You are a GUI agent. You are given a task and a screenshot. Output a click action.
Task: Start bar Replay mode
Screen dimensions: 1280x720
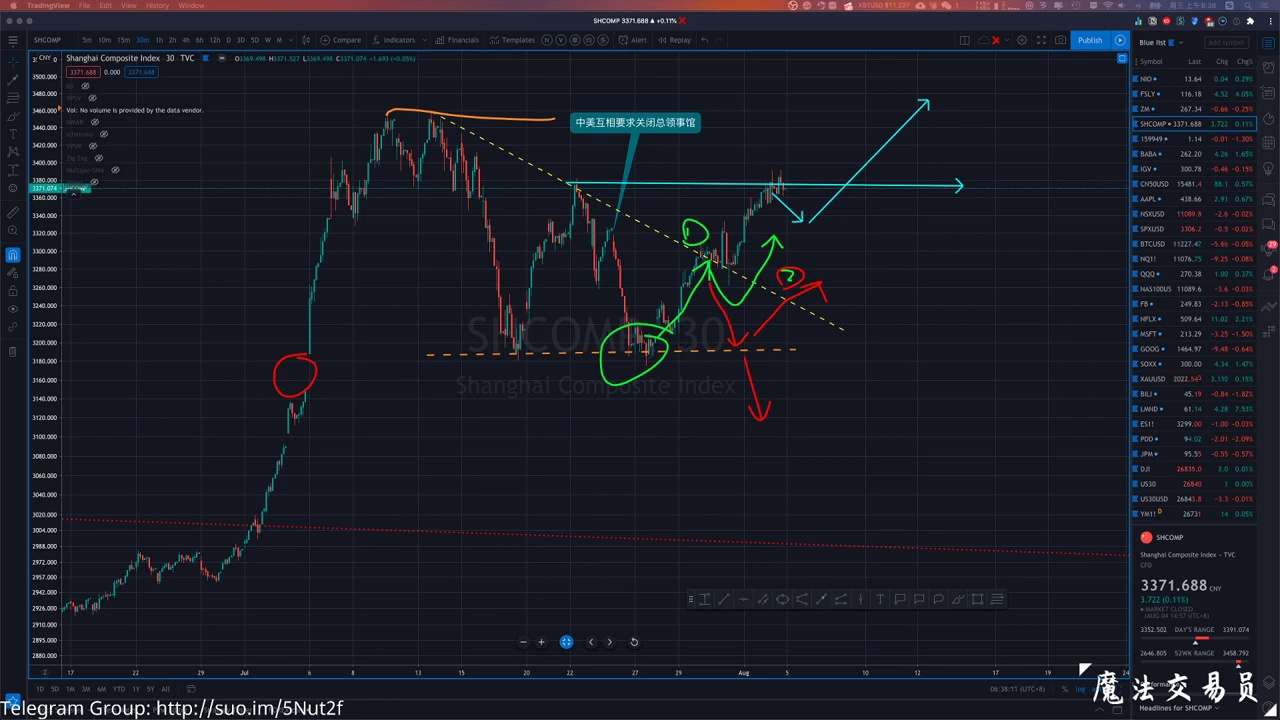[675, 40]
